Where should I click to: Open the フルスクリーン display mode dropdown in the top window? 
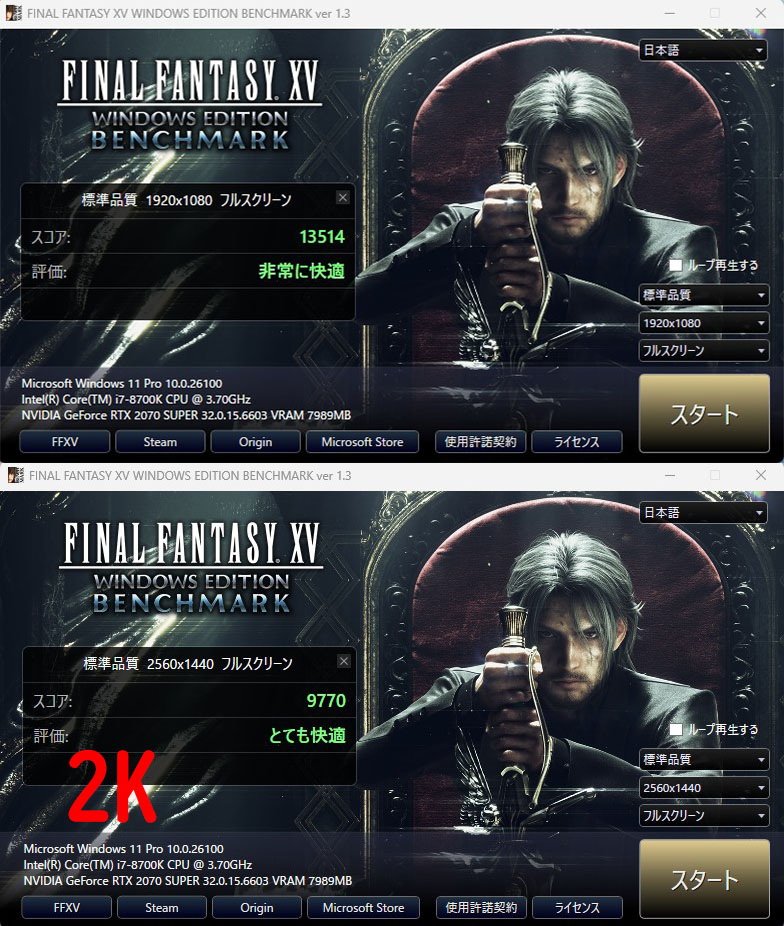704,351
